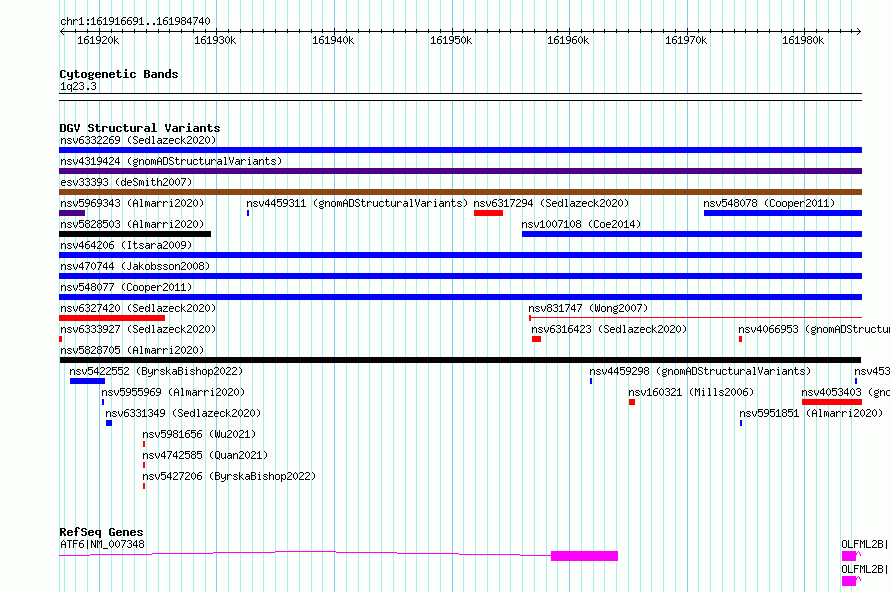Click nsv6333927 (Sedlazeck2020) label

[138, 329]
